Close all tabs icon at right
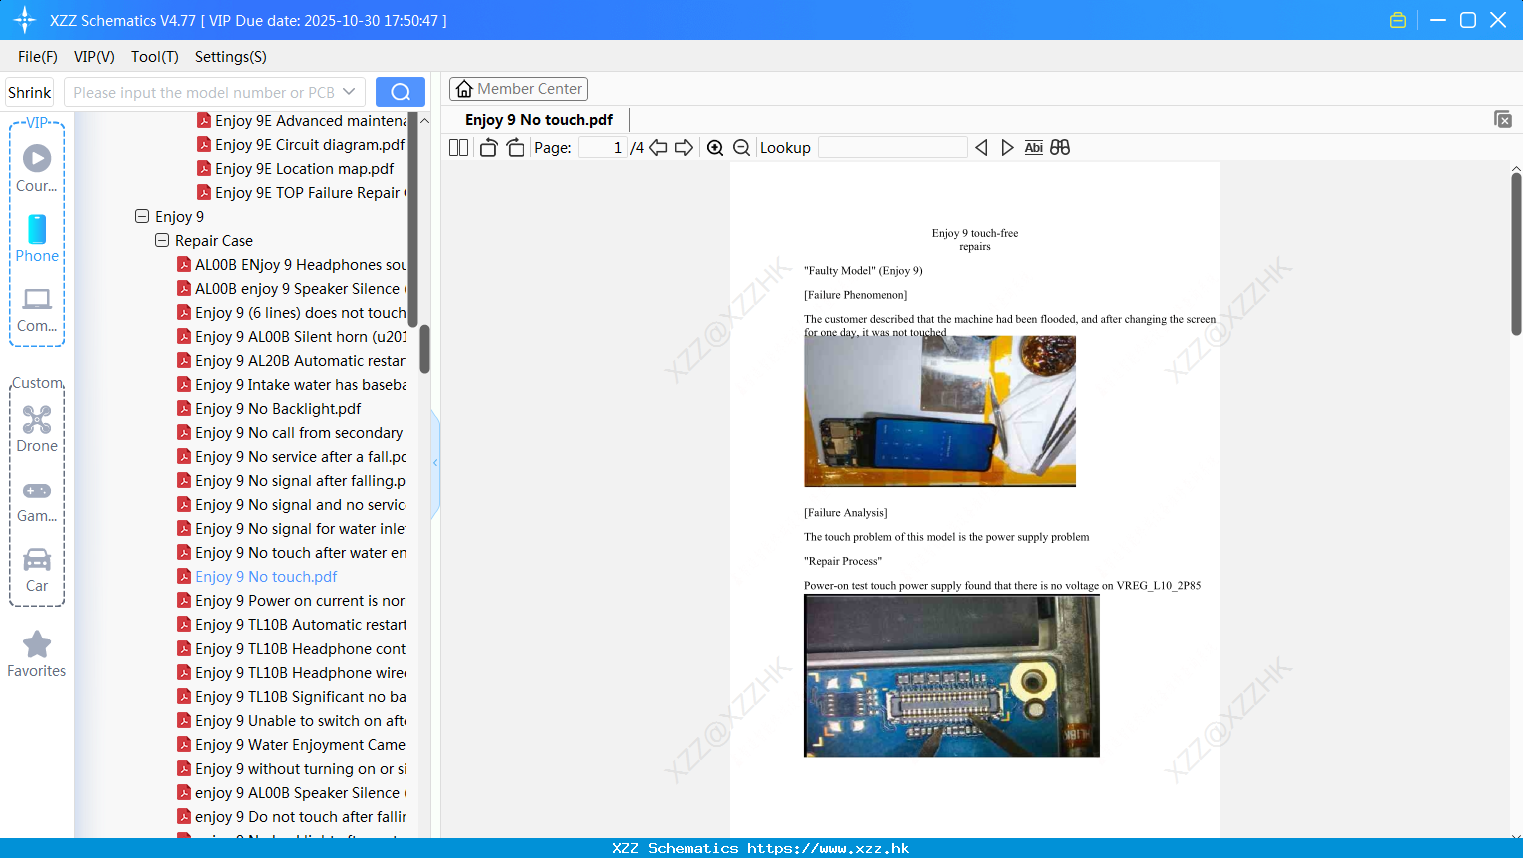The width and height of the screenshot is (1523, 858). coord(1503,119)
